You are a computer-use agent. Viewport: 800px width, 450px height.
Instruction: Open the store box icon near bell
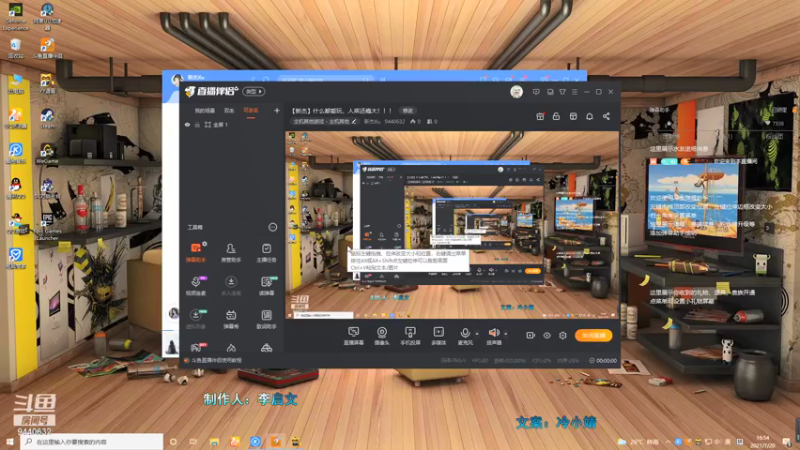573,116
